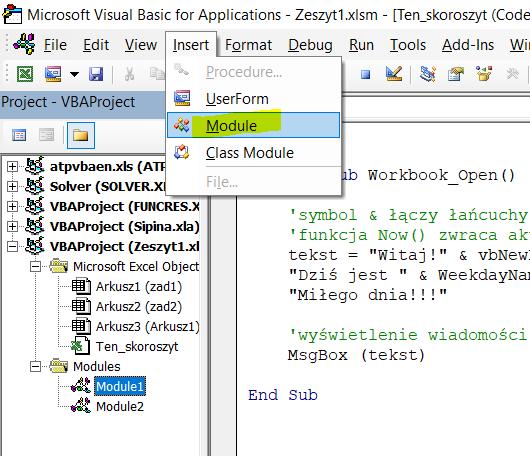Open Project Explorer toolbar icon
530x456 pixels.
pos(428,74)
